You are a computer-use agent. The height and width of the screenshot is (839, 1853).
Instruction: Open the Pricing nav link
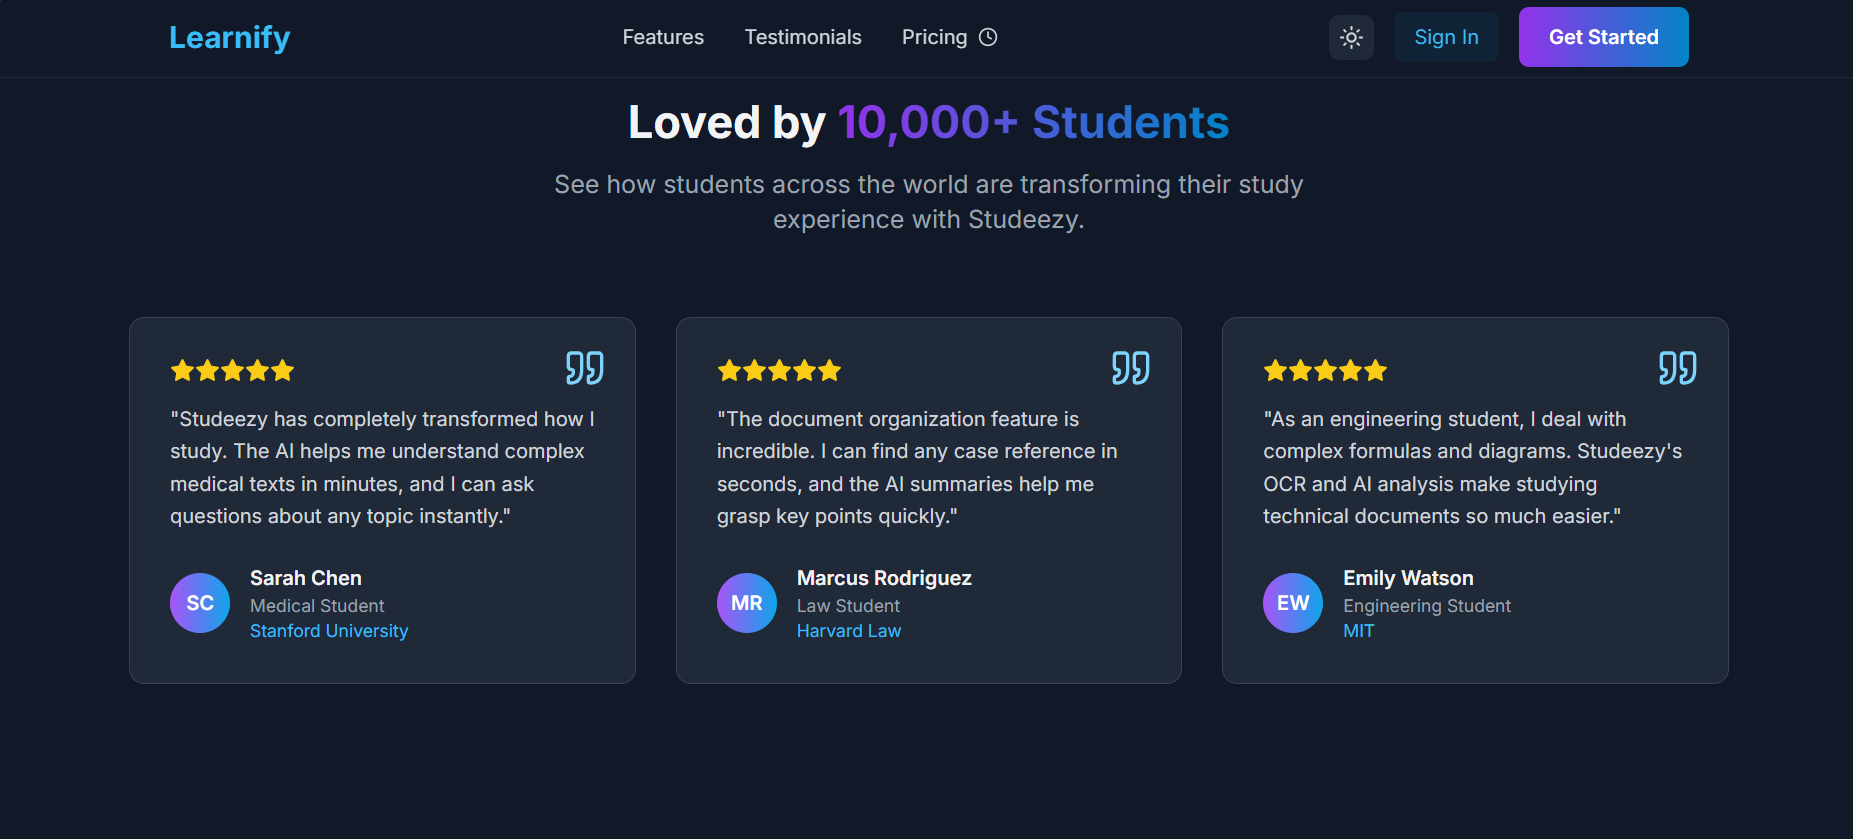pyautogui.click(x=934, y=37)
